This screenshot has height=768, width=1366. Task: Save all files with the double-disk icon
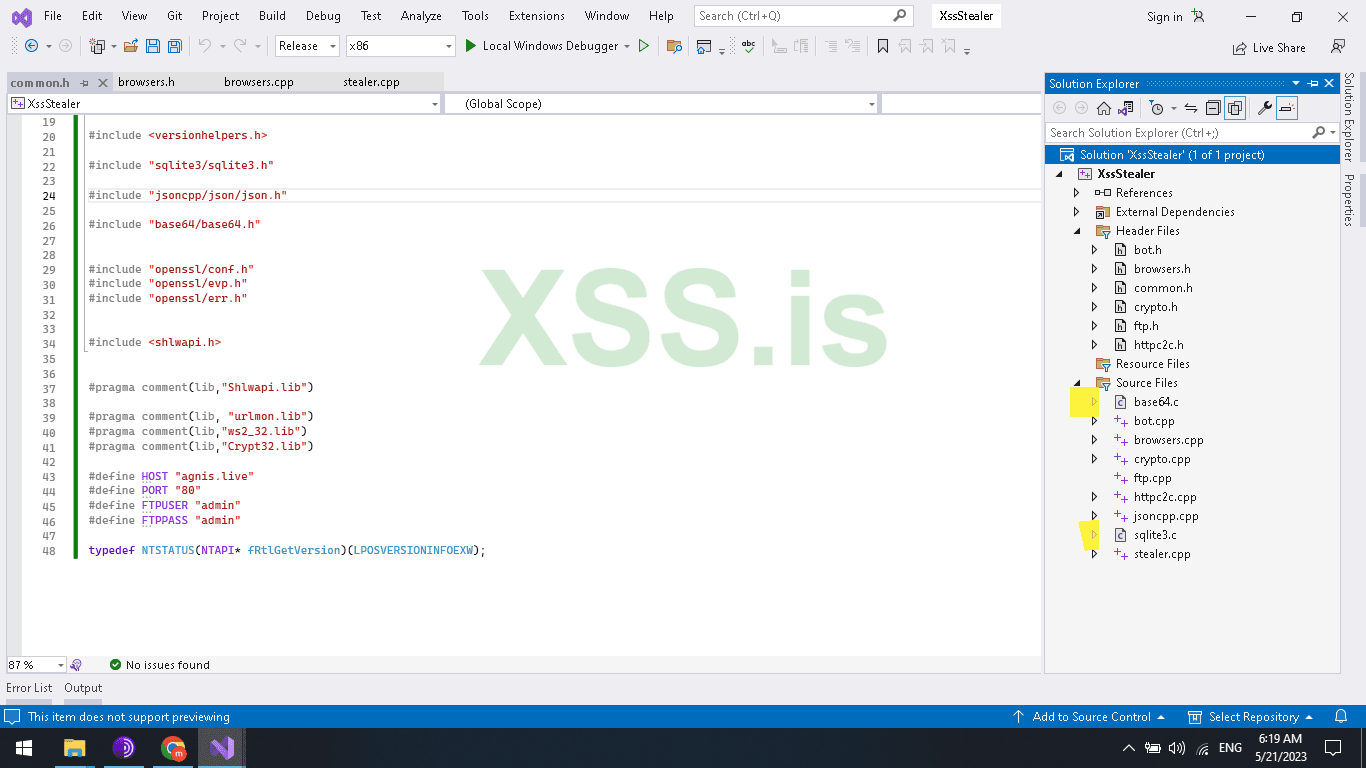click(175, 46)
